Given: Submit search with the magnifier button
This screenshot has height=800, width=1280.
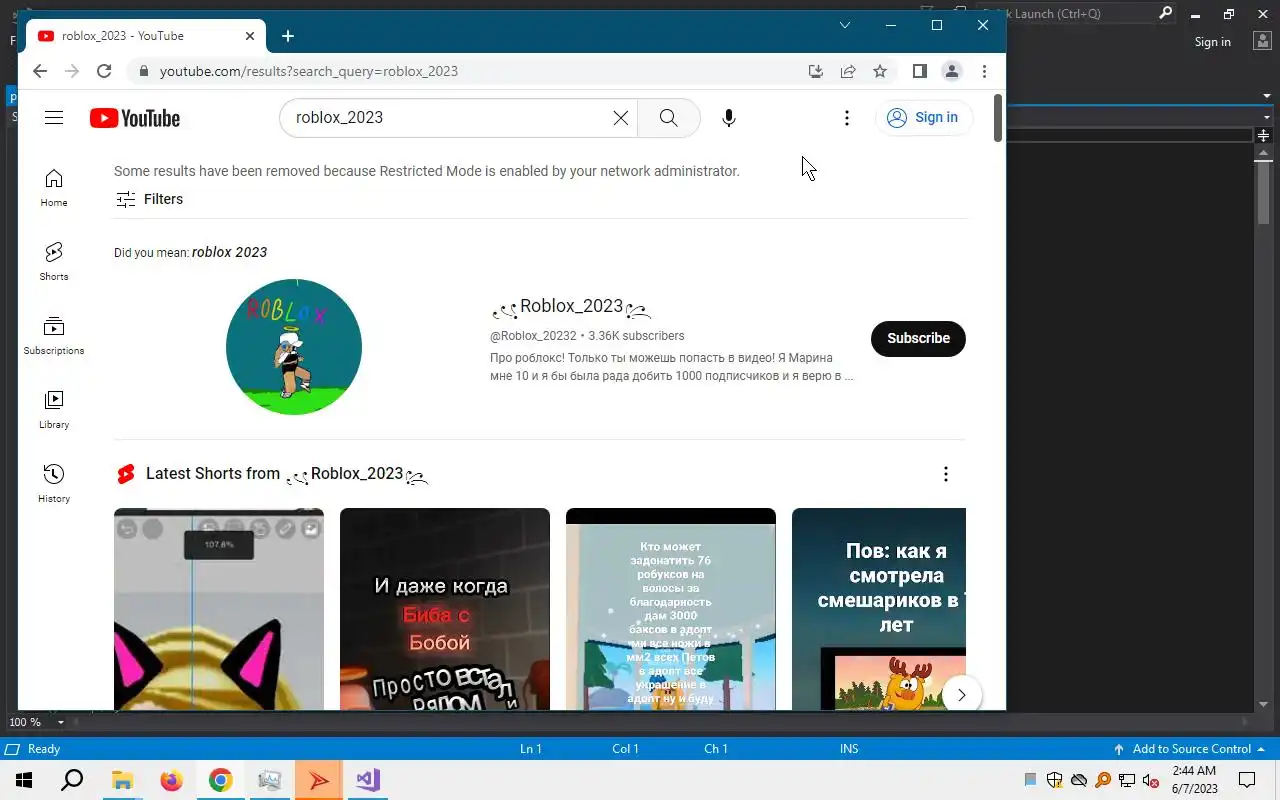Looking at the screenshot, I should click(668, 118).
